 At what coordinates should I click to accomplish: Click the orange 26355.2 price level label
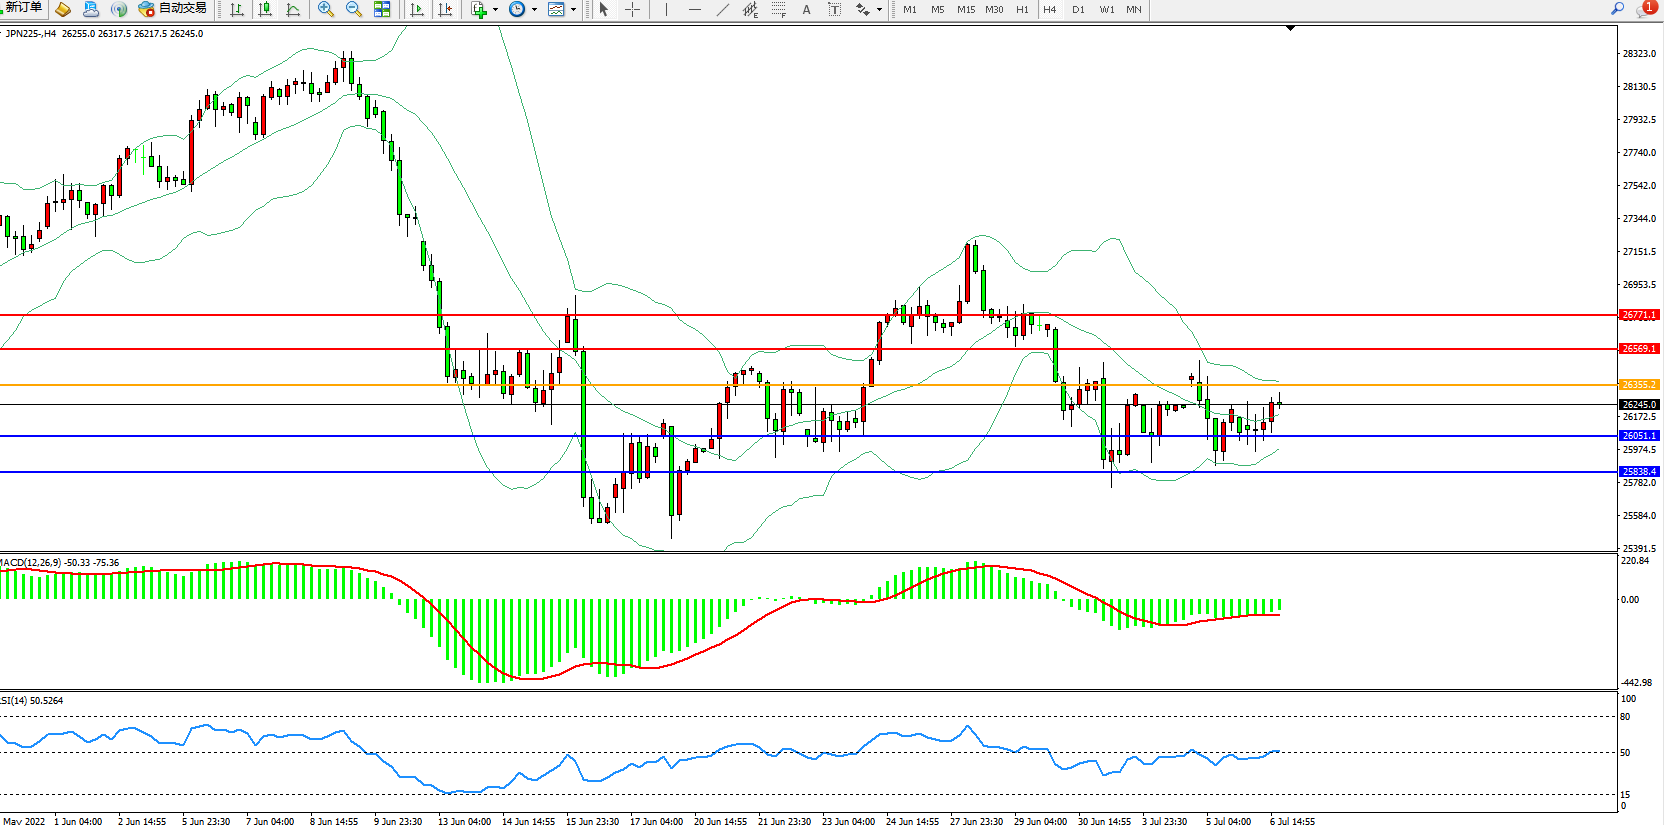(1639, 385)
